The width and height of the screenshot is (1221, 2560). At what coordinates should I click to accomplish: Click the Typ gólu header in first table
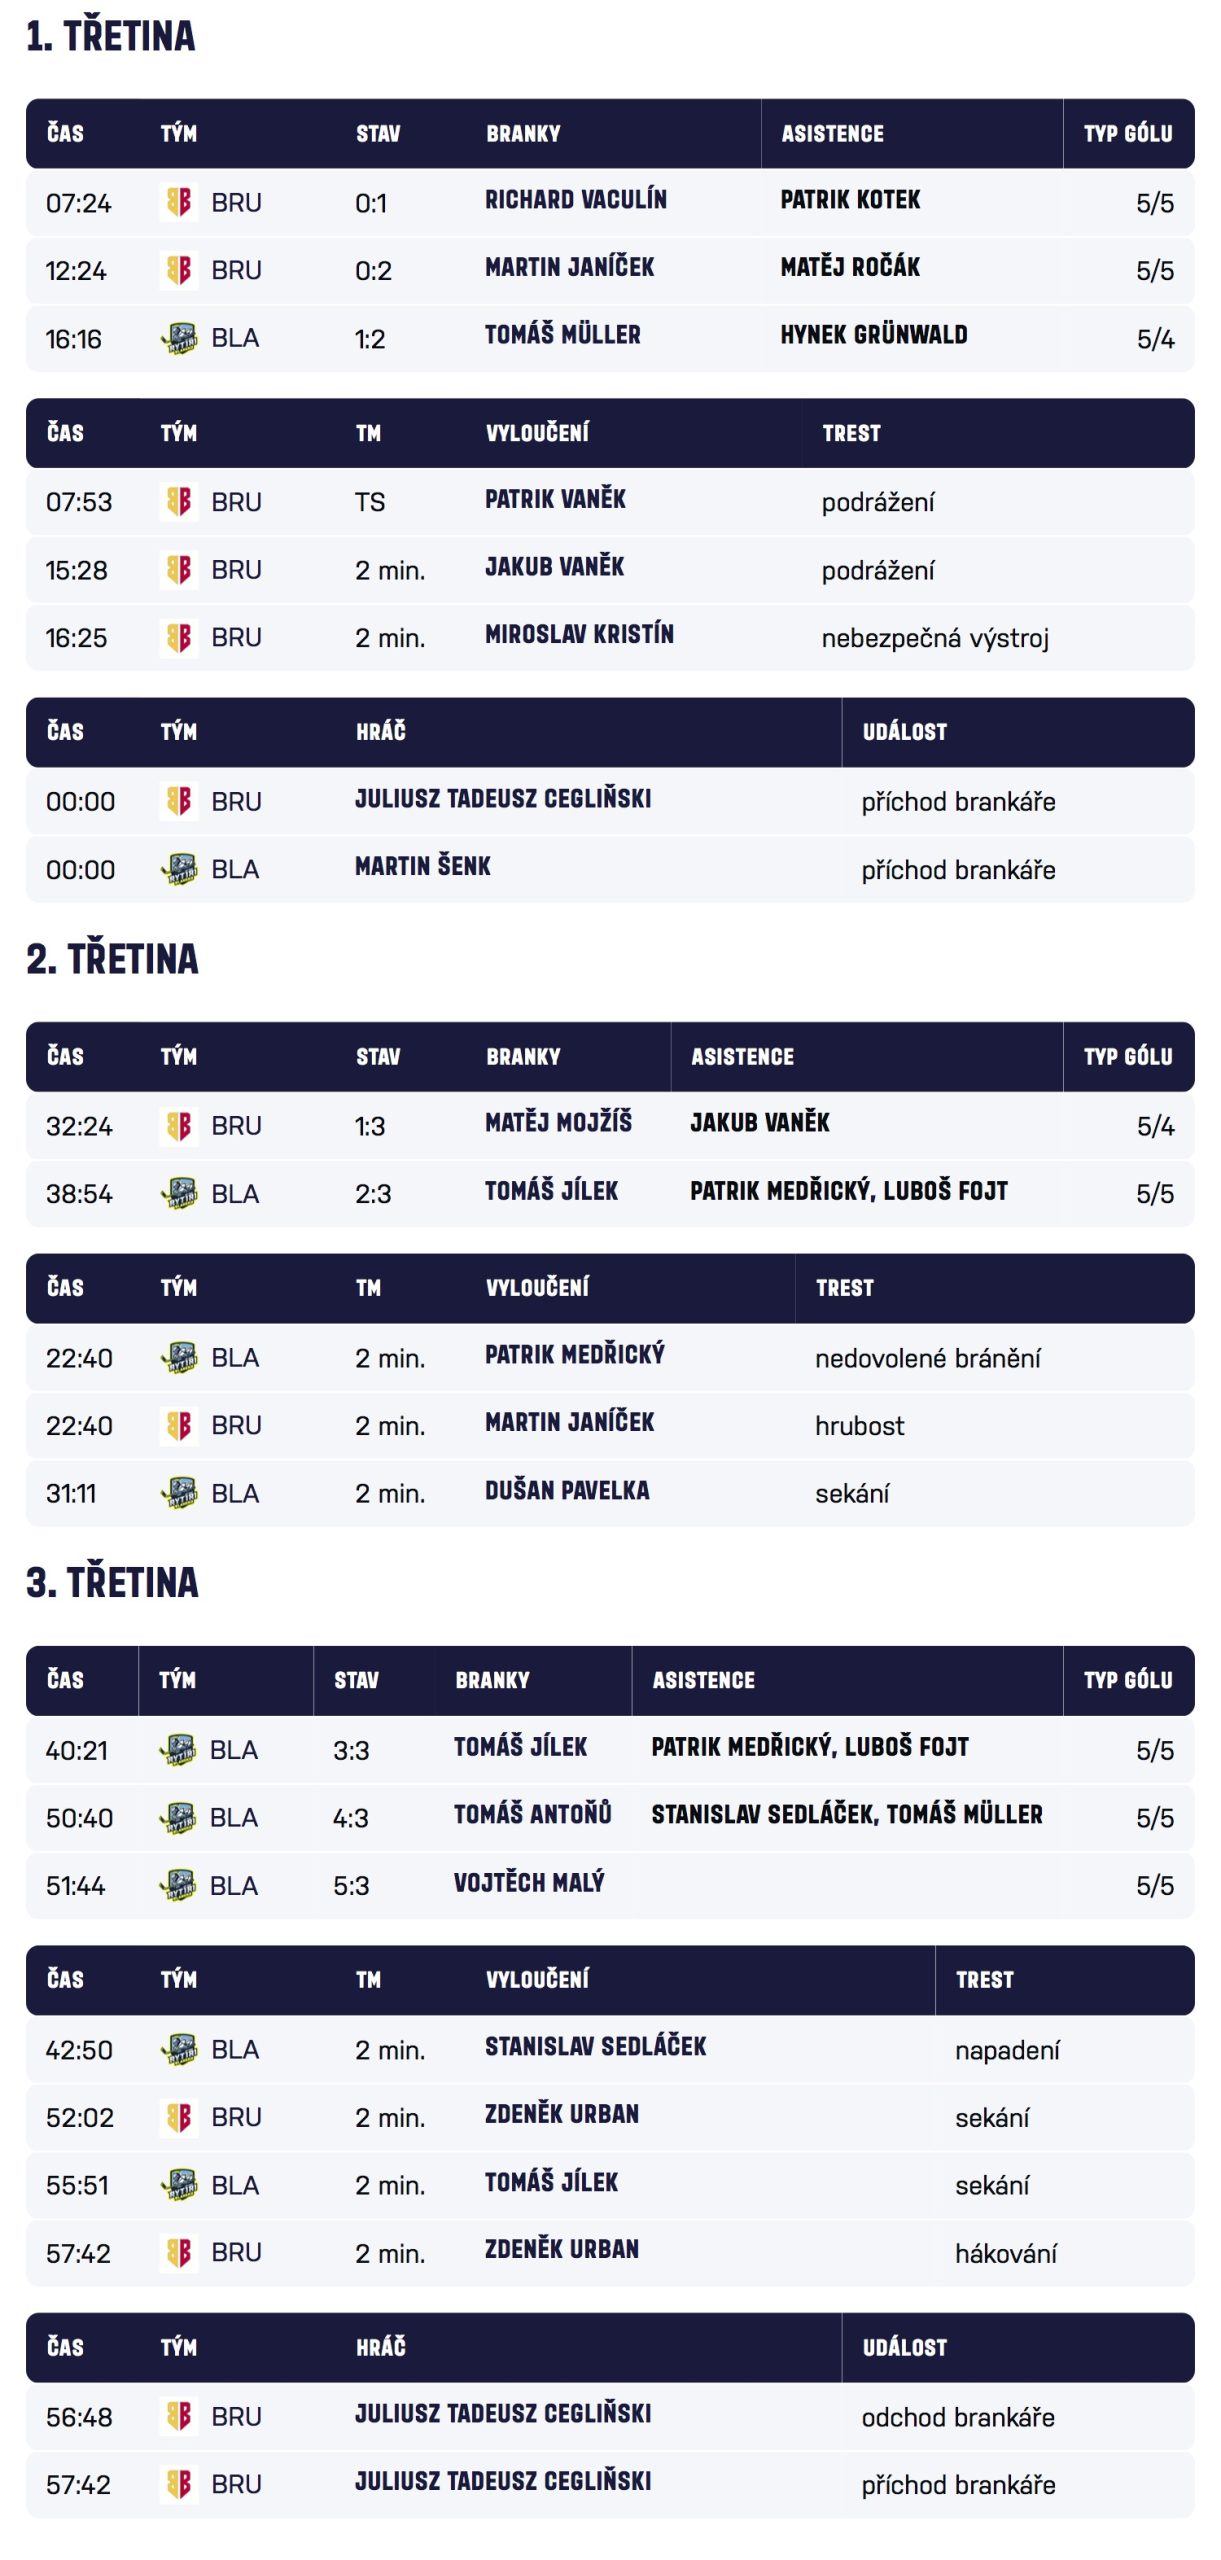pos(1127,134)
